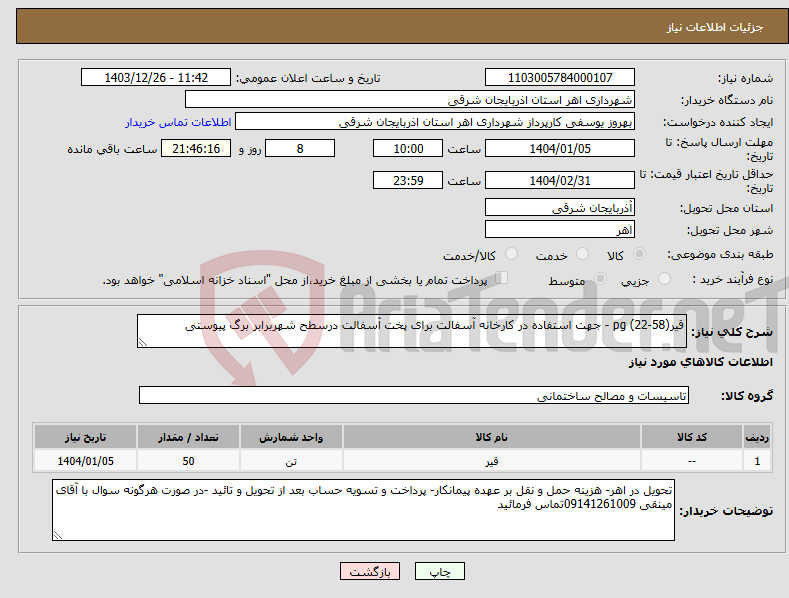Open buyer contact info link اطلاعات تماس خریدار
Screen dimensions: 789x598
pos(178,122)
